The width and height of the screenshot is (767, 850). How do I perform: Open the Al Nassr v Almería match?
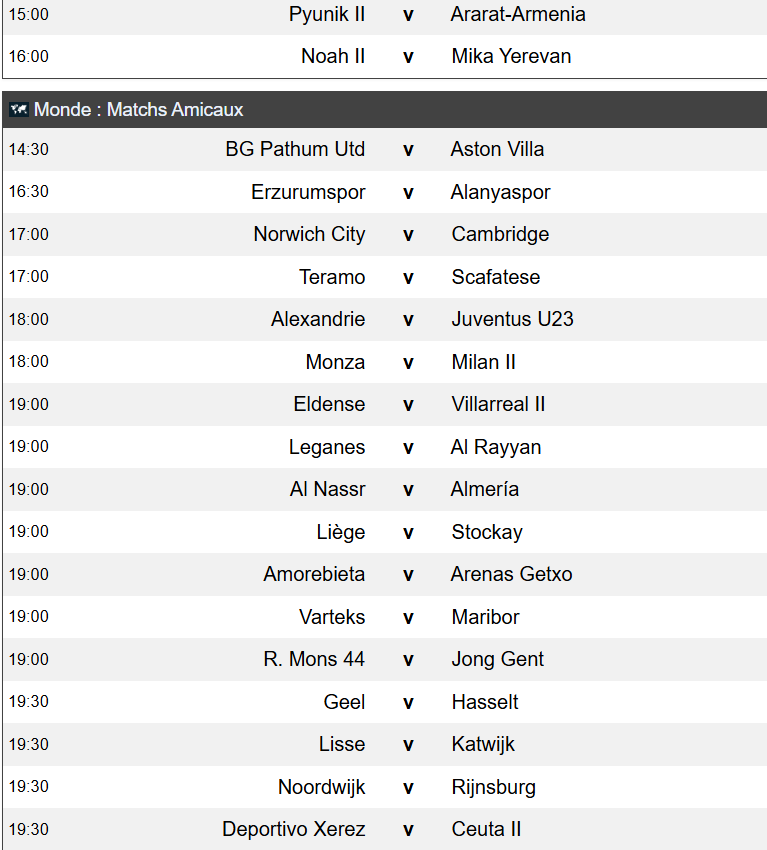point(385,490)
